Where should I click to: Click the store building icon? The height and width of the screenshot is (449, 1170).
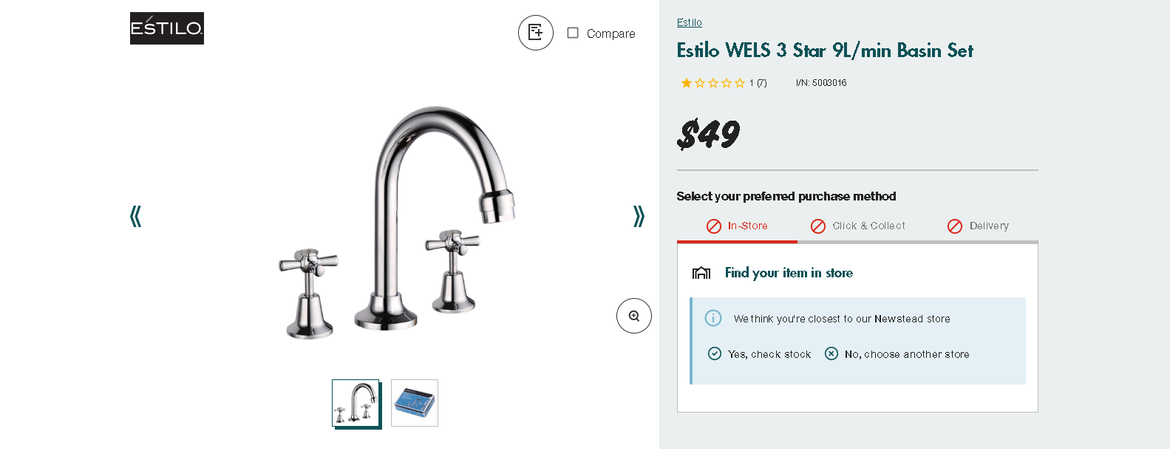(701, 273)
